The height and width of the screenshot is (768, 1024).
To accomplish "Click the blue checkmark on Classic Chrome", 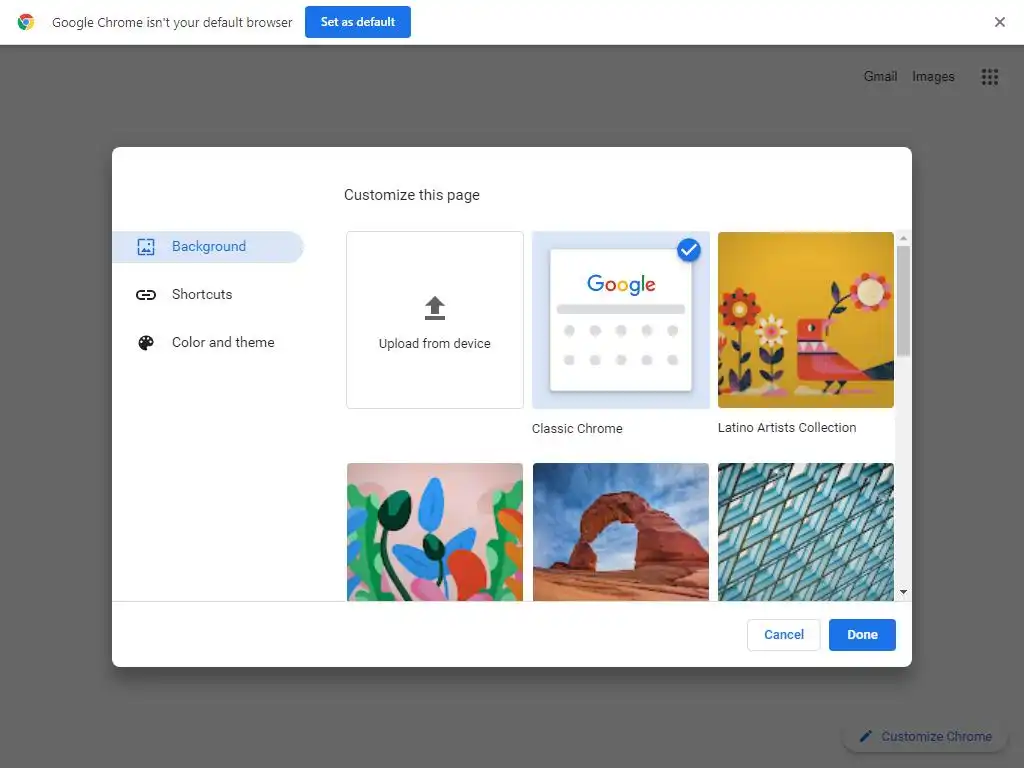I will (688, 250).
